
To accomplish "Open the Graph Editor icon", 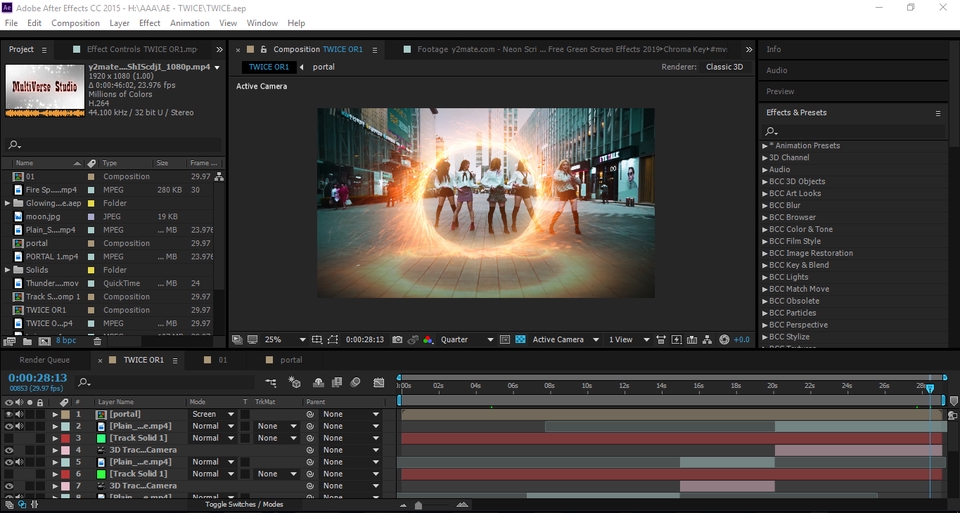I will (x=378, y=382).
